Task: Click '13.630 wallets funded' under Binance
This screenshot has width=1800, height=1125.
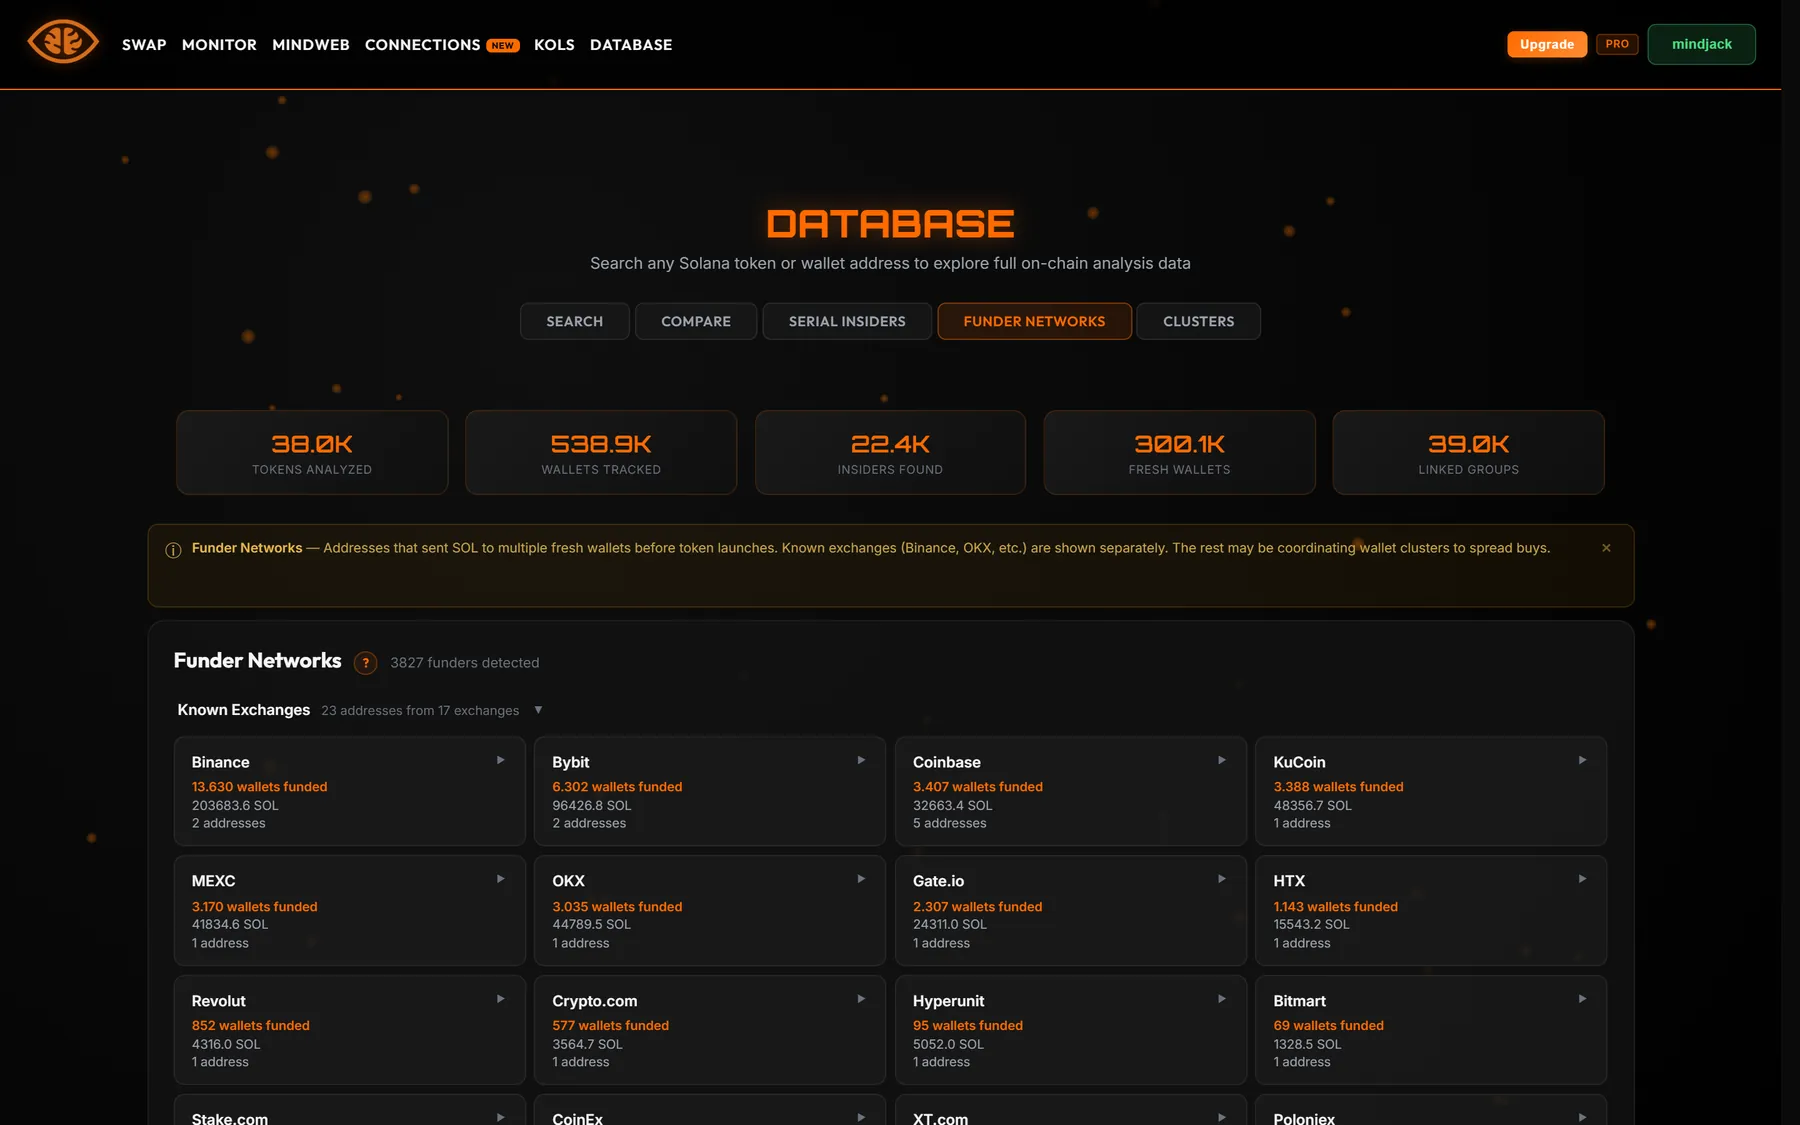Action: tap(260, 787)
